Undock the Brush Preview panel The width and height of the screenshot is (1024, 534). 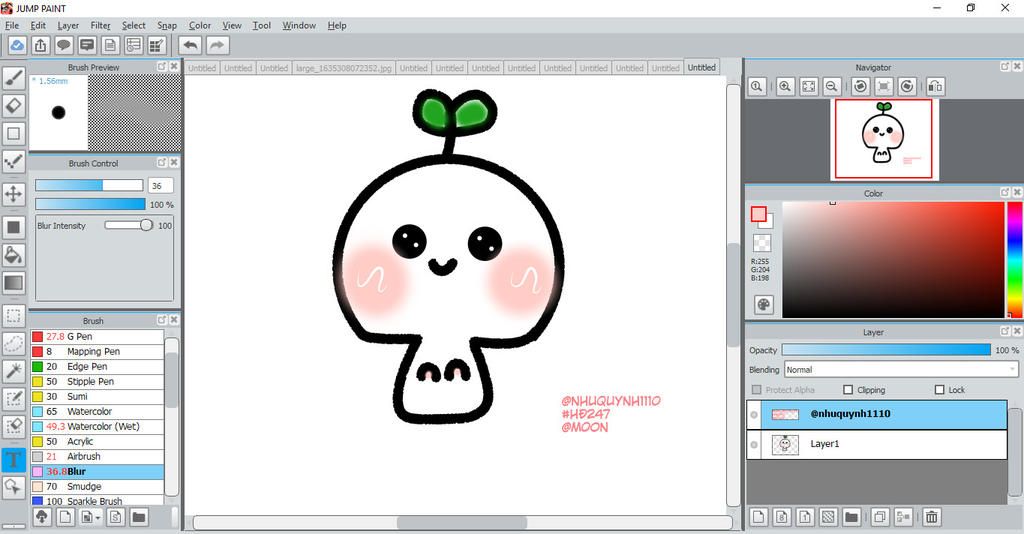point(162,67)
